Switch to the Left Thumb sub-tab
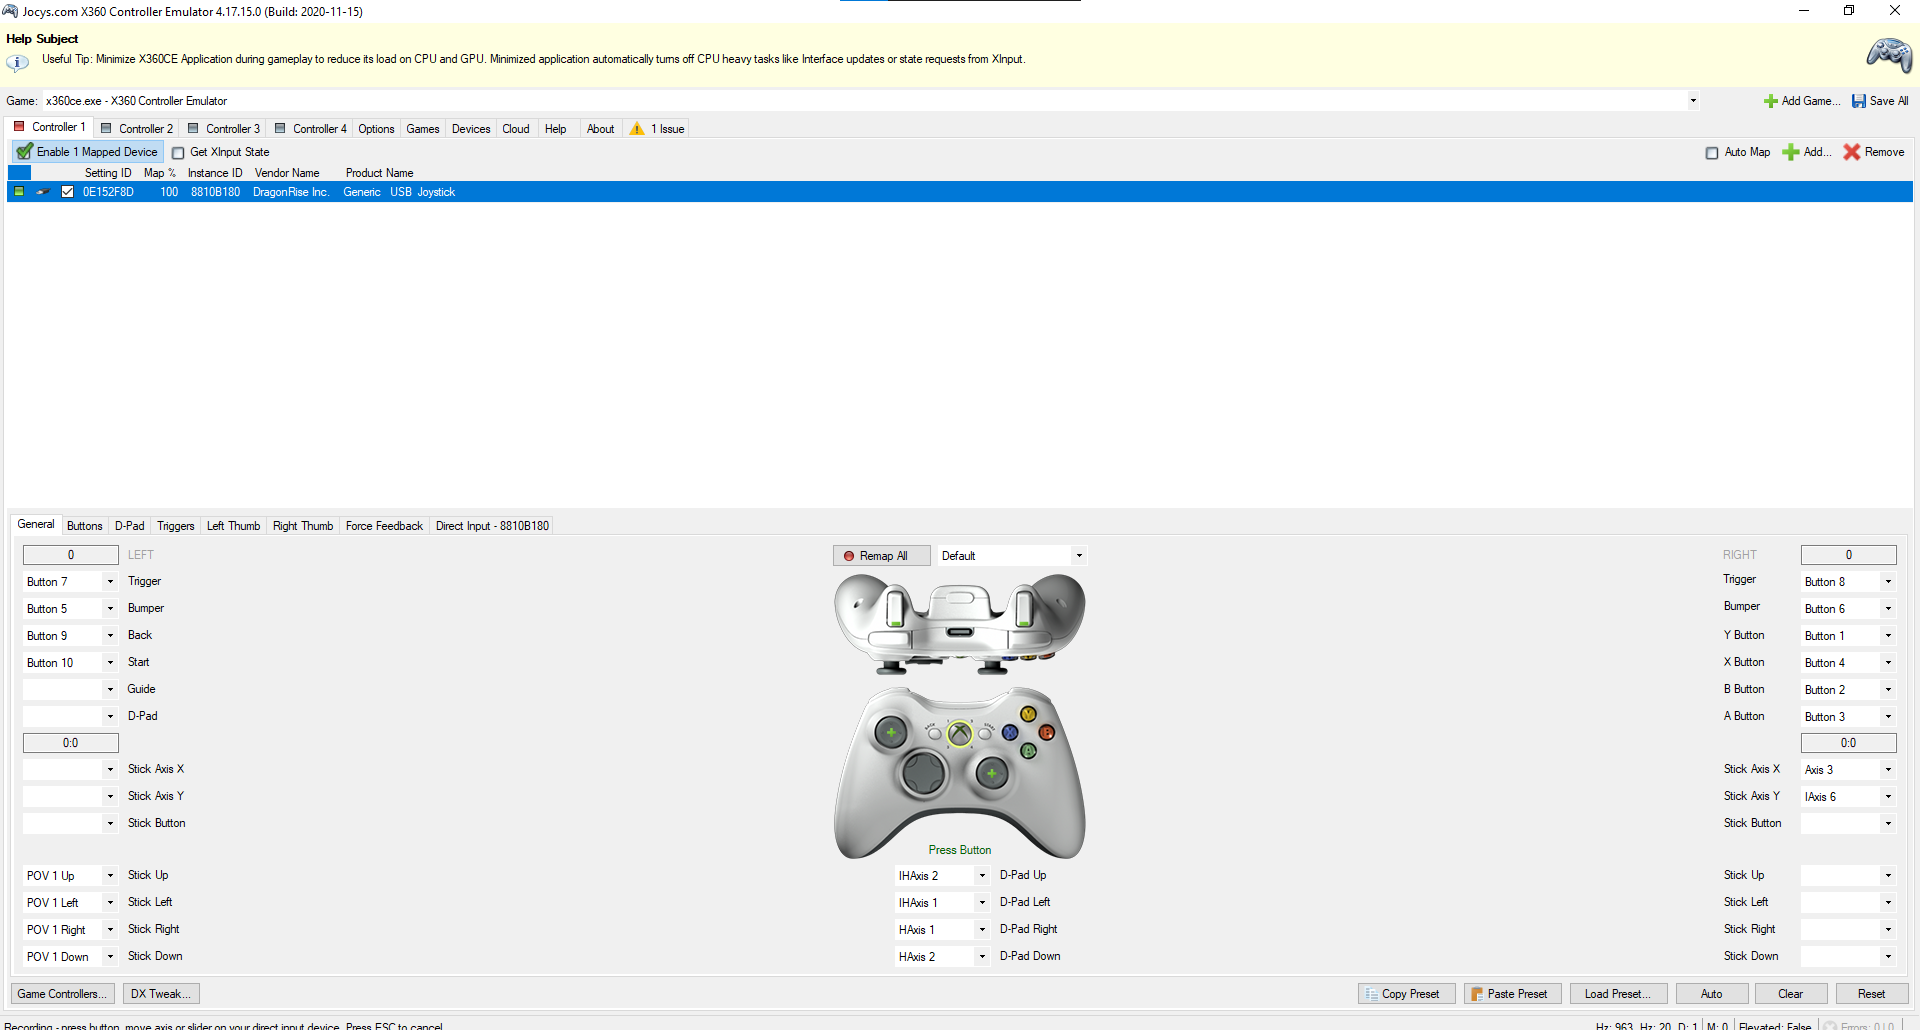 point(233,526)
